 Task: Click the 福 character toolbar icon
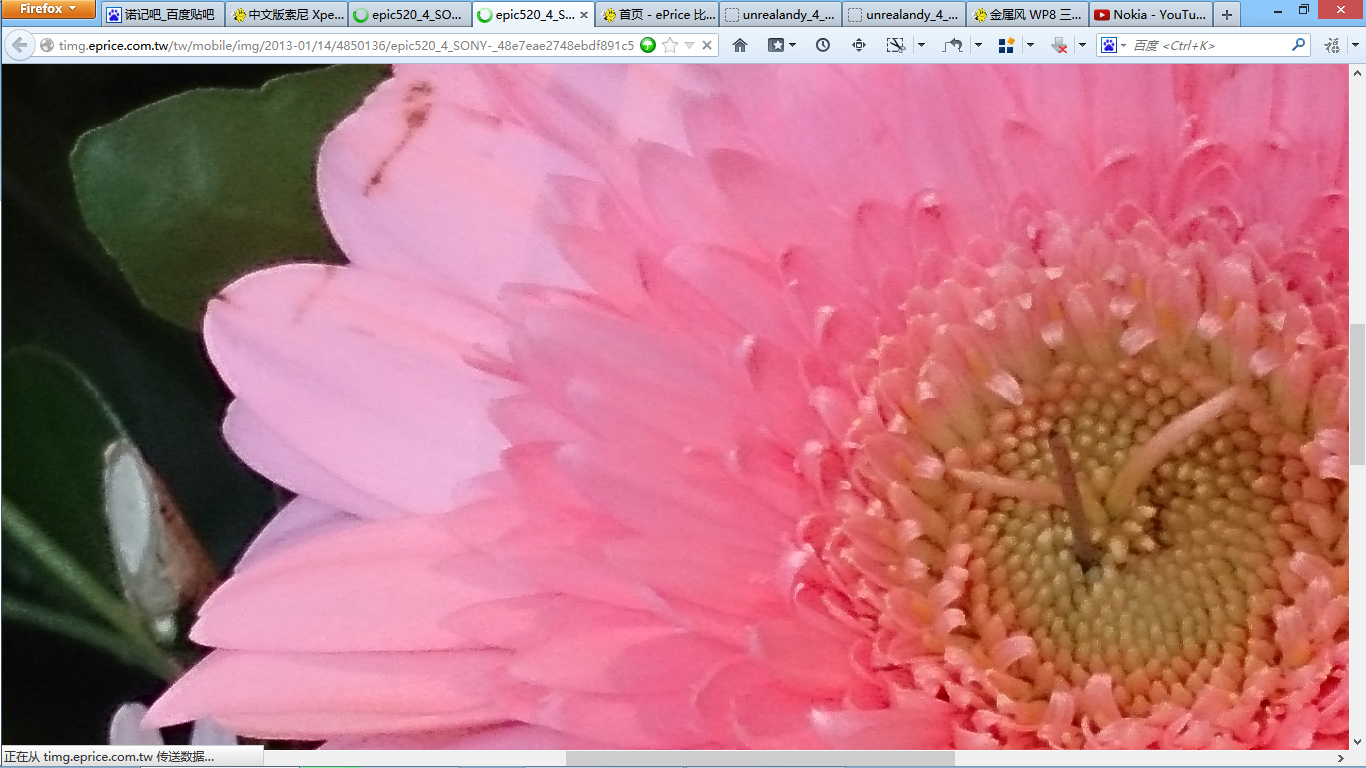coord(1332,45)
